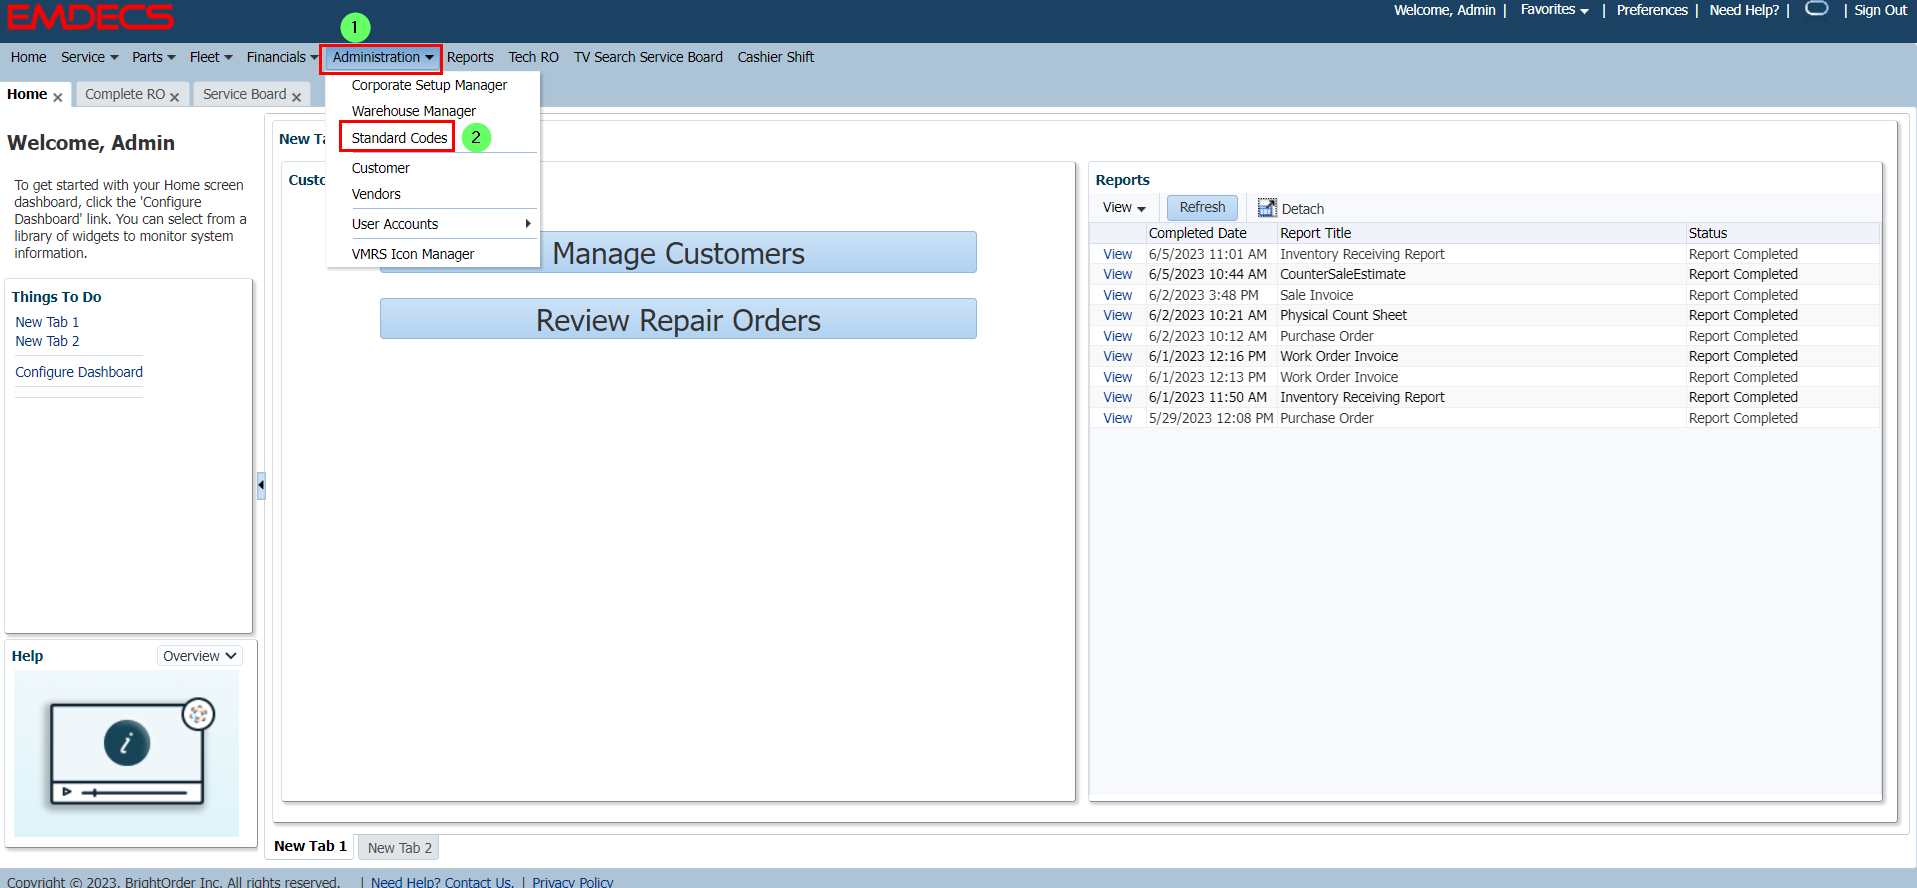The height and width of the screenshot is (888, 1917).
Task: Expand the Favorites dropdown
Action: coord(1554,10)
